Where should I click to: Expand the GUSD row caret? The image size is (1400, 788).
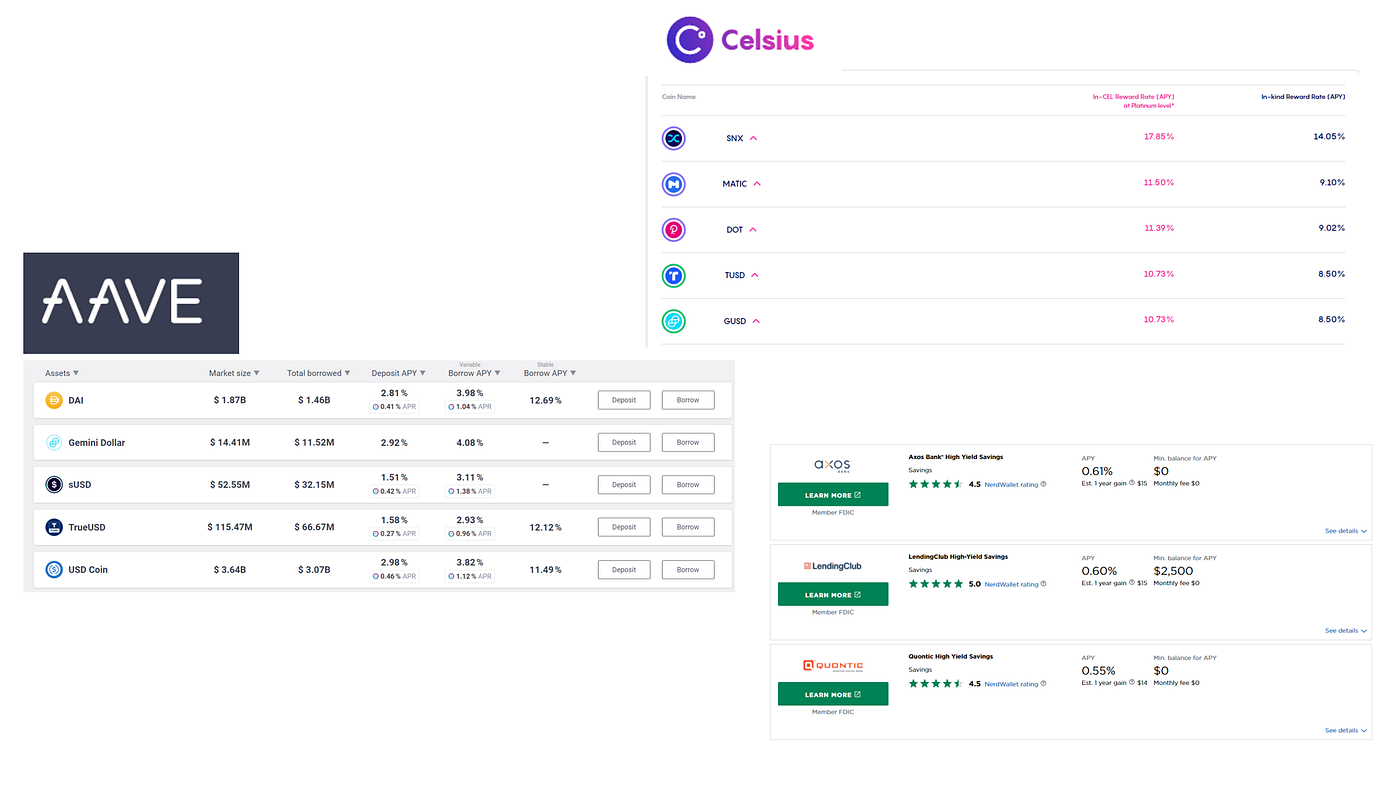(756, 321)
